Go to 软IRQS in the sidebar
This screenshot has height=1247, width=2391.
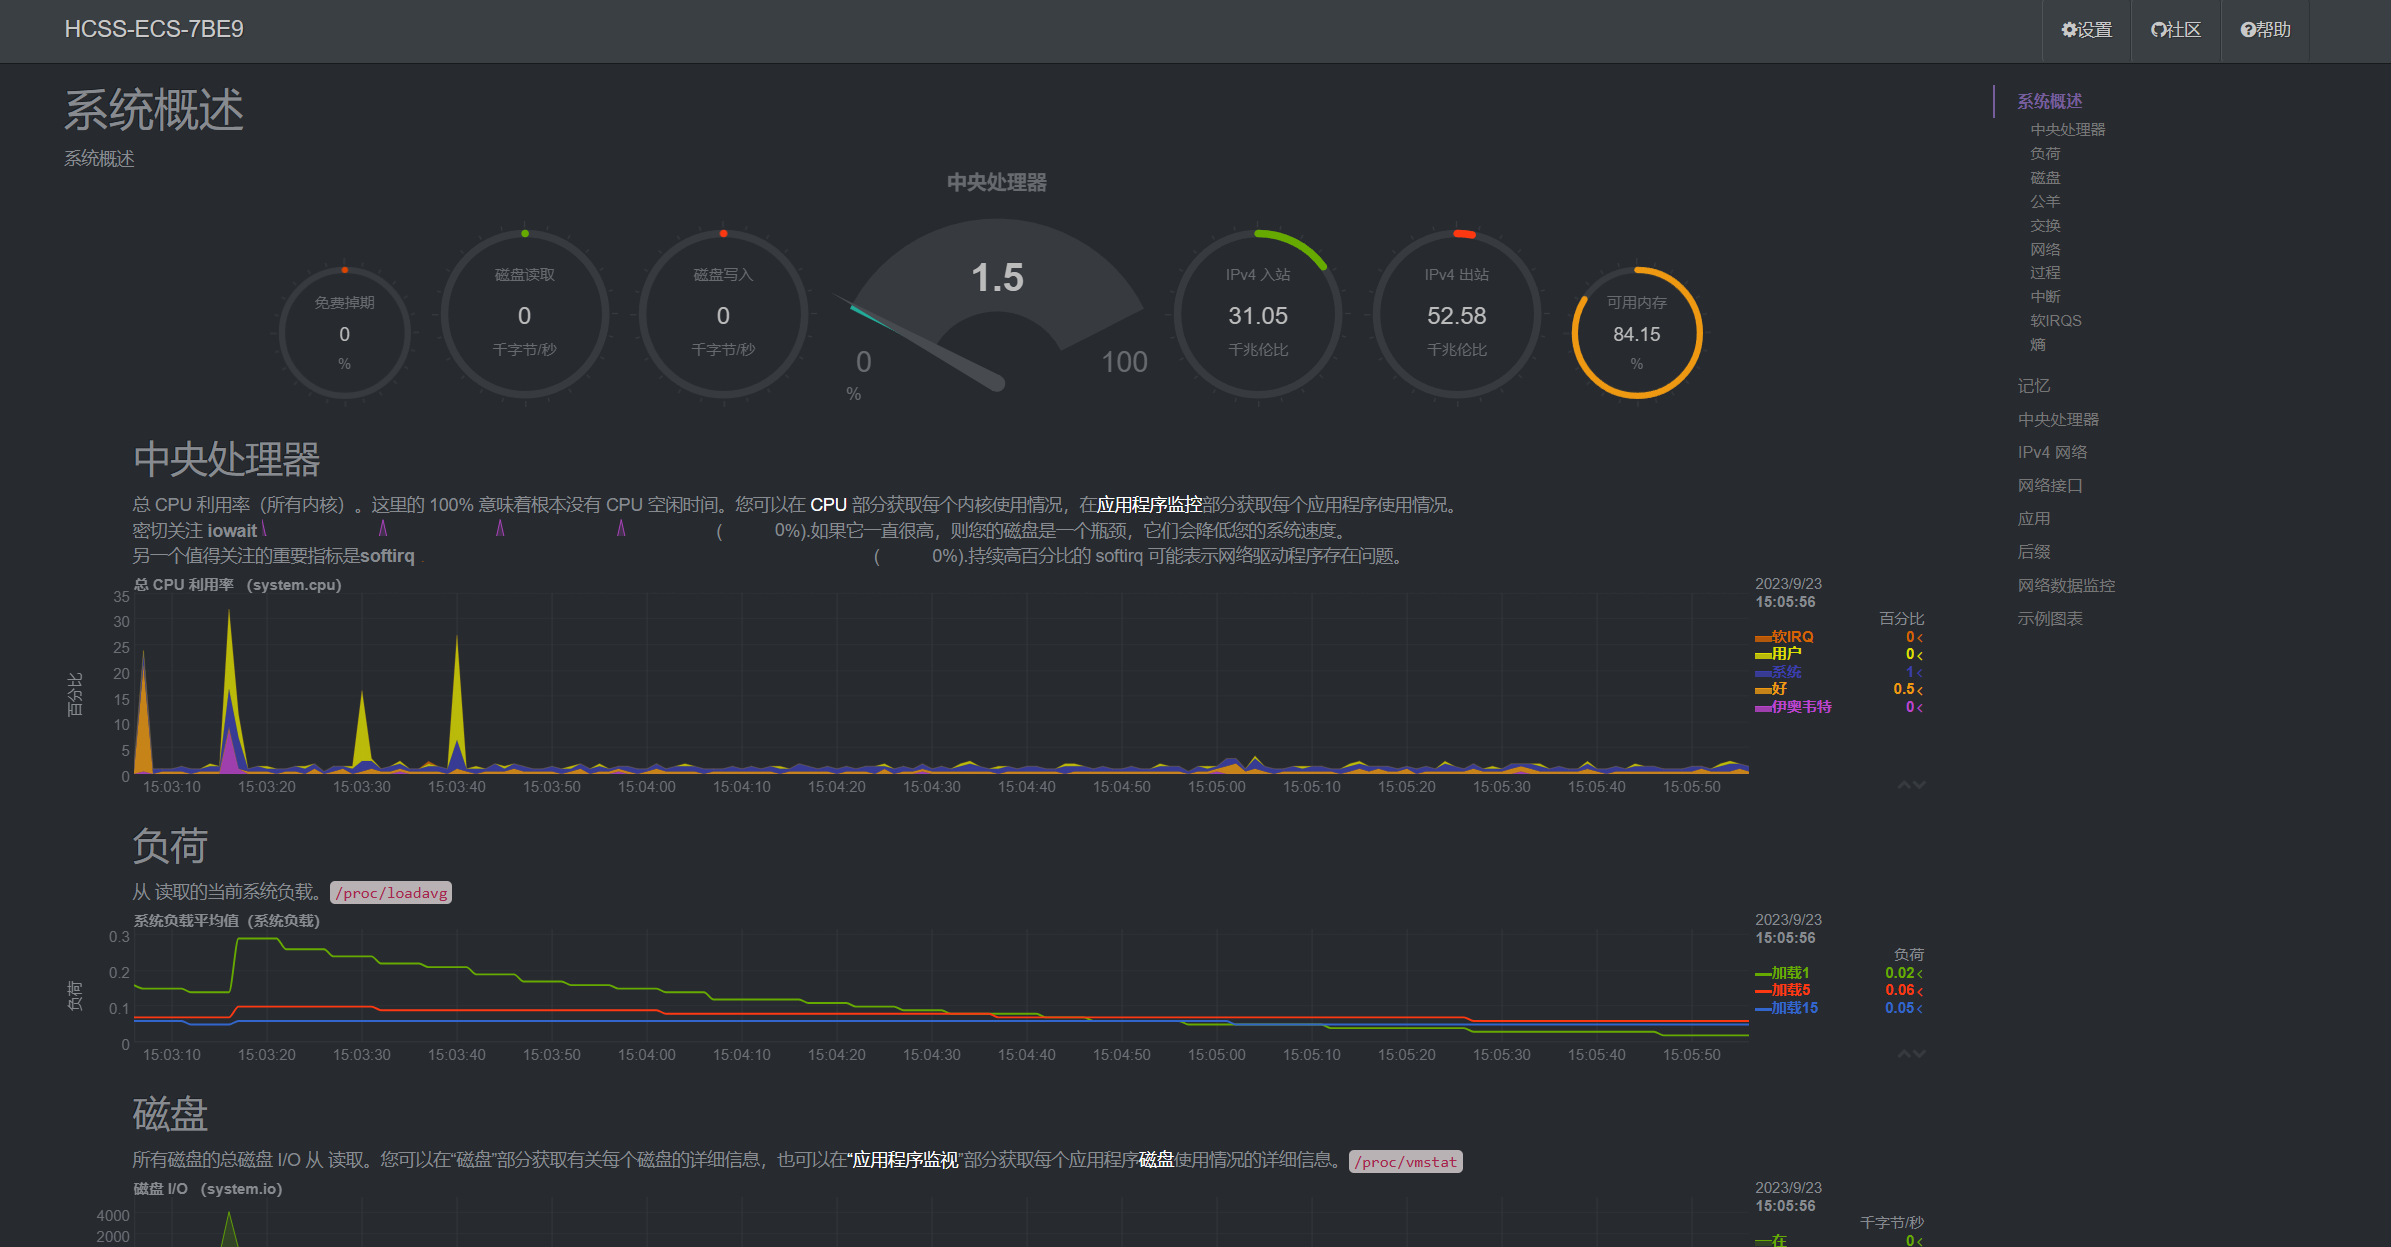click(2055, 321)
